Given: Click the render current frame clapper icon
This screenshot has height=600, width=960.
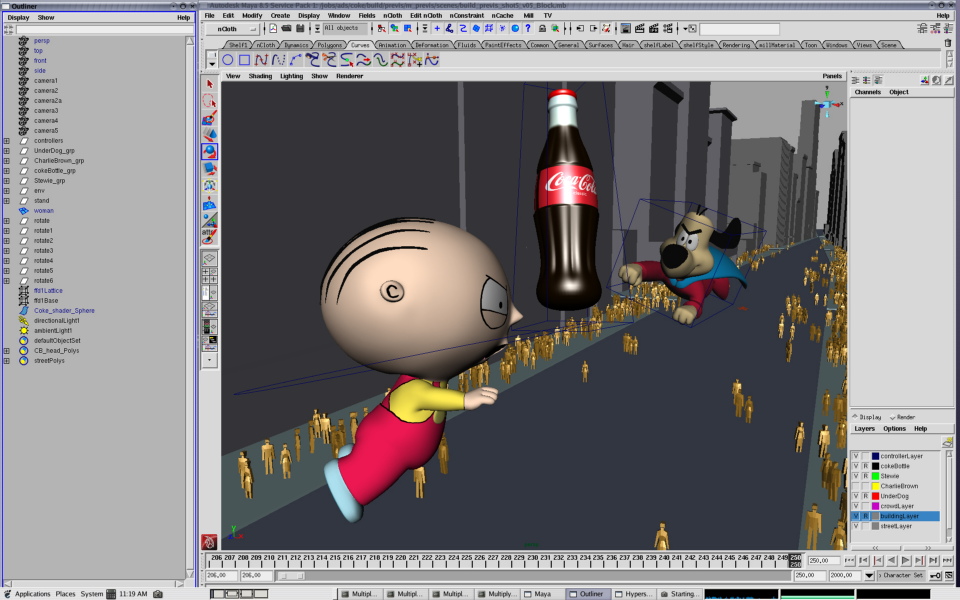Looking at the screenshot, I should click(x=640, y=28).
